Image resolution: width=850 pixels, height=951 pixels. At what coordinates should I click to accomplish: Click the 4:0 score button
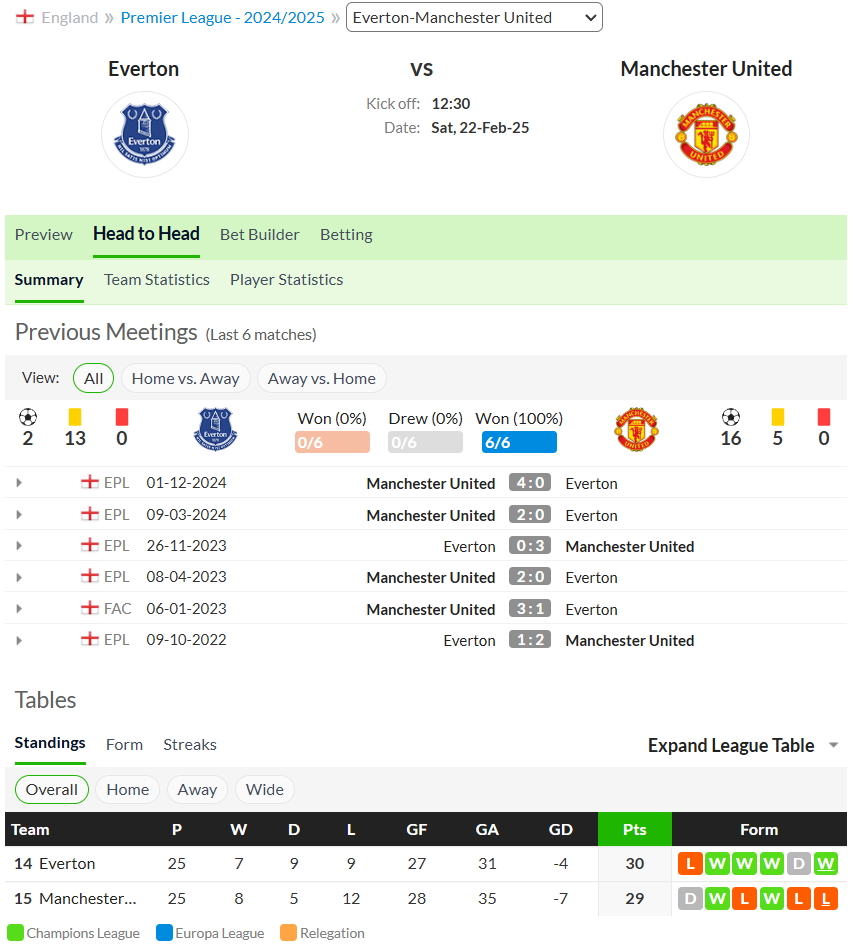530,483
